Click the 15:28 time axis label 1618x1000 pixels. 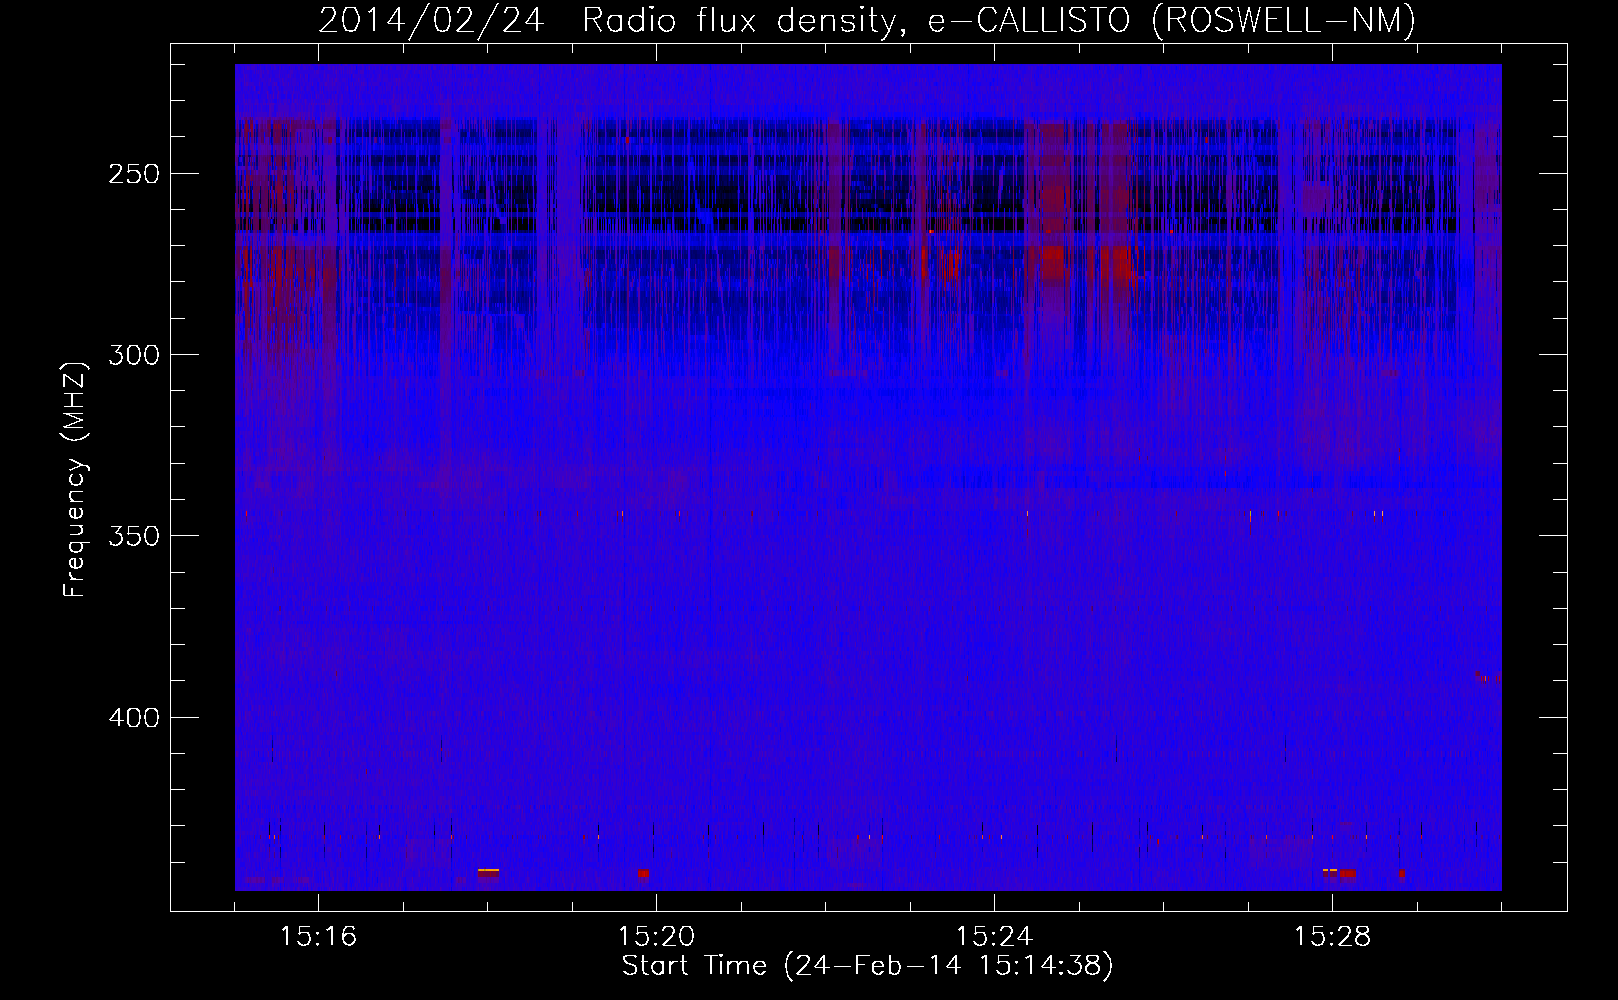(x=1332, y=936)
